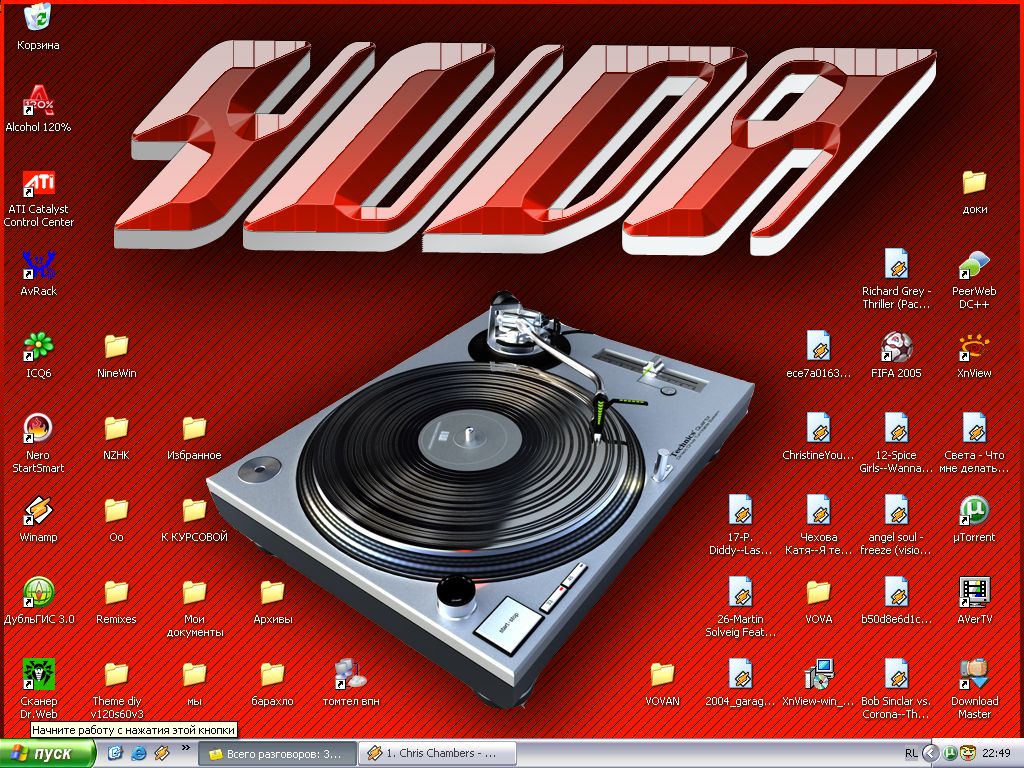Select the Remixes folder

tap(116, 601)
